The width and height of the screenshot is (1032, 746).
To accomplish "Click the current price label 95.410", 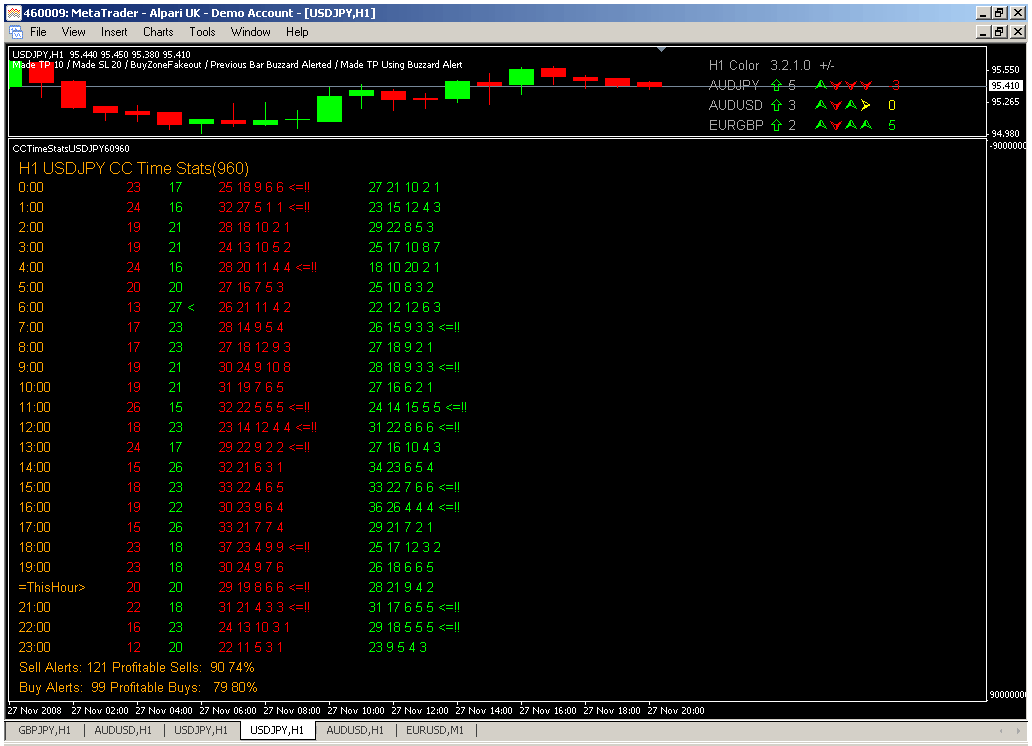I will (1004, 86).
